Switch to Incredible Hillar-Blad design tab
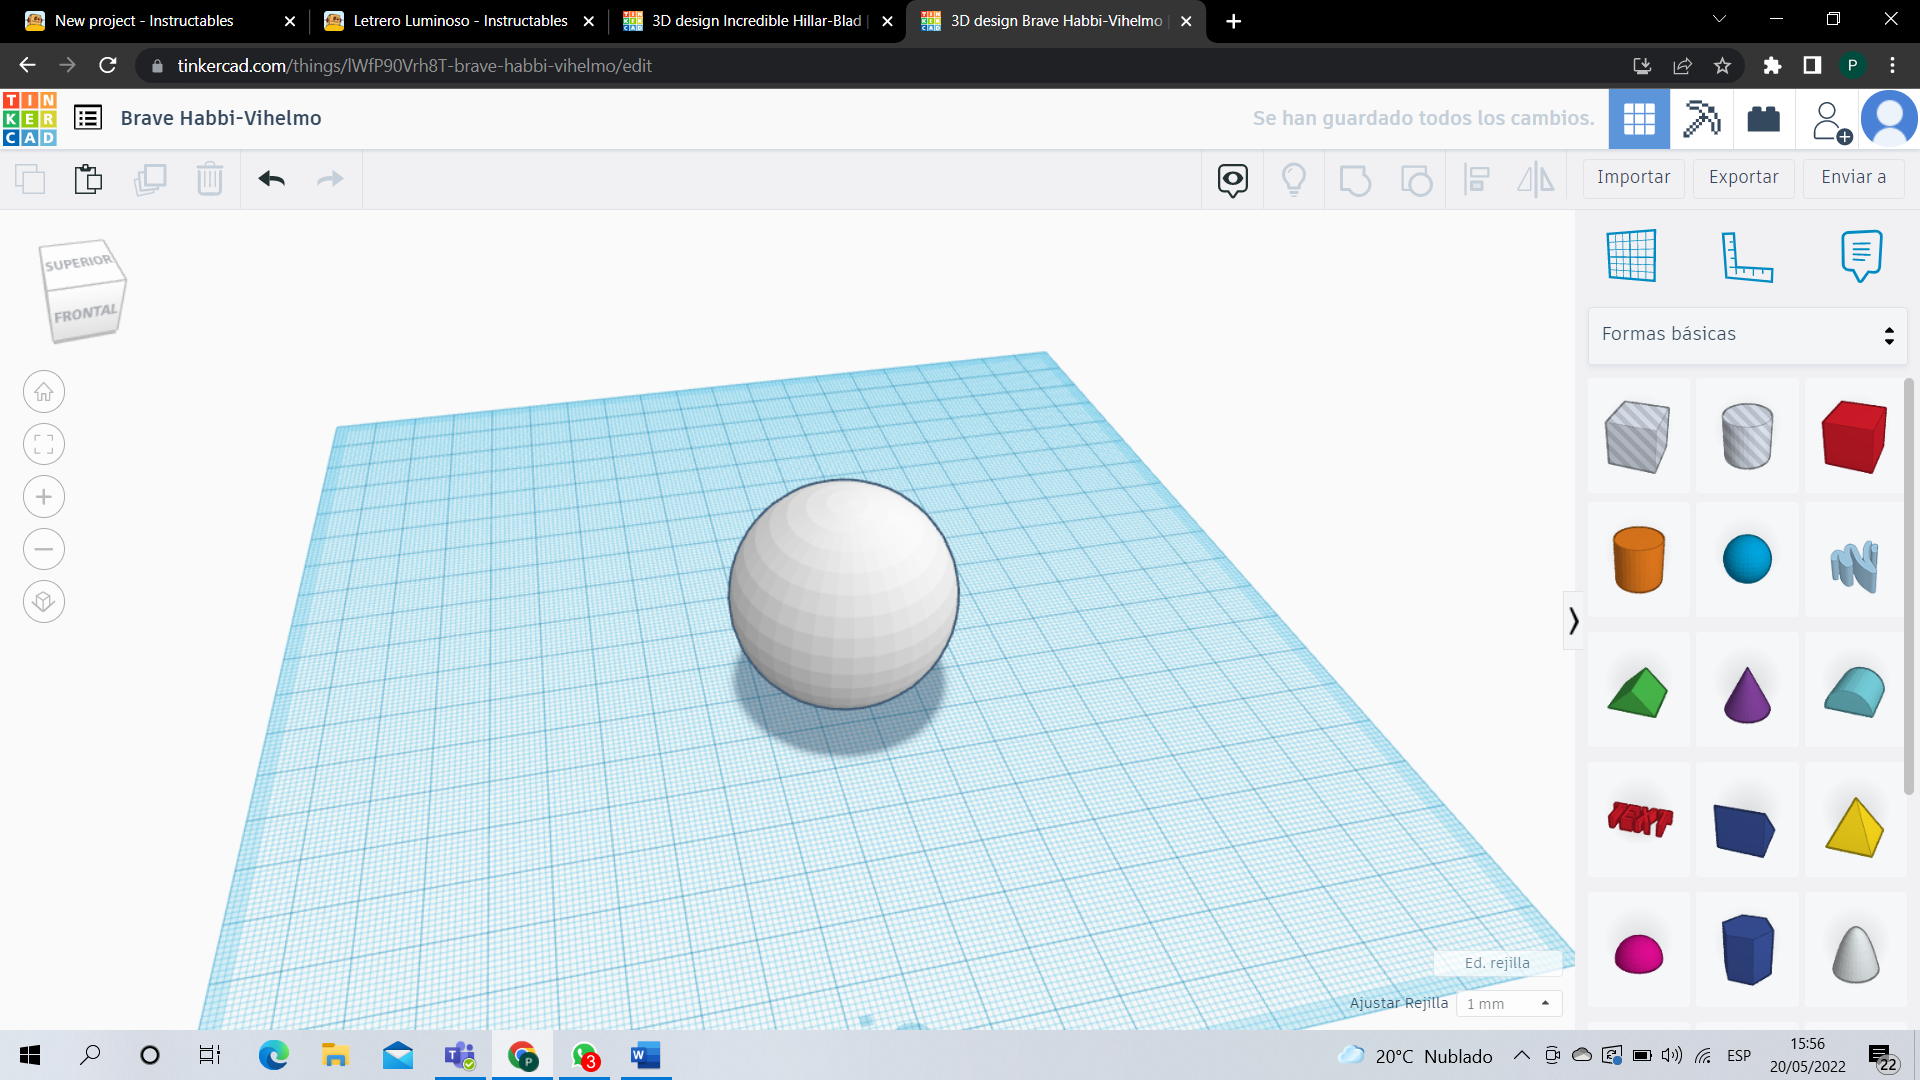The height and width of the screenshot is (1080, 1920). click(x=755, y=21)
